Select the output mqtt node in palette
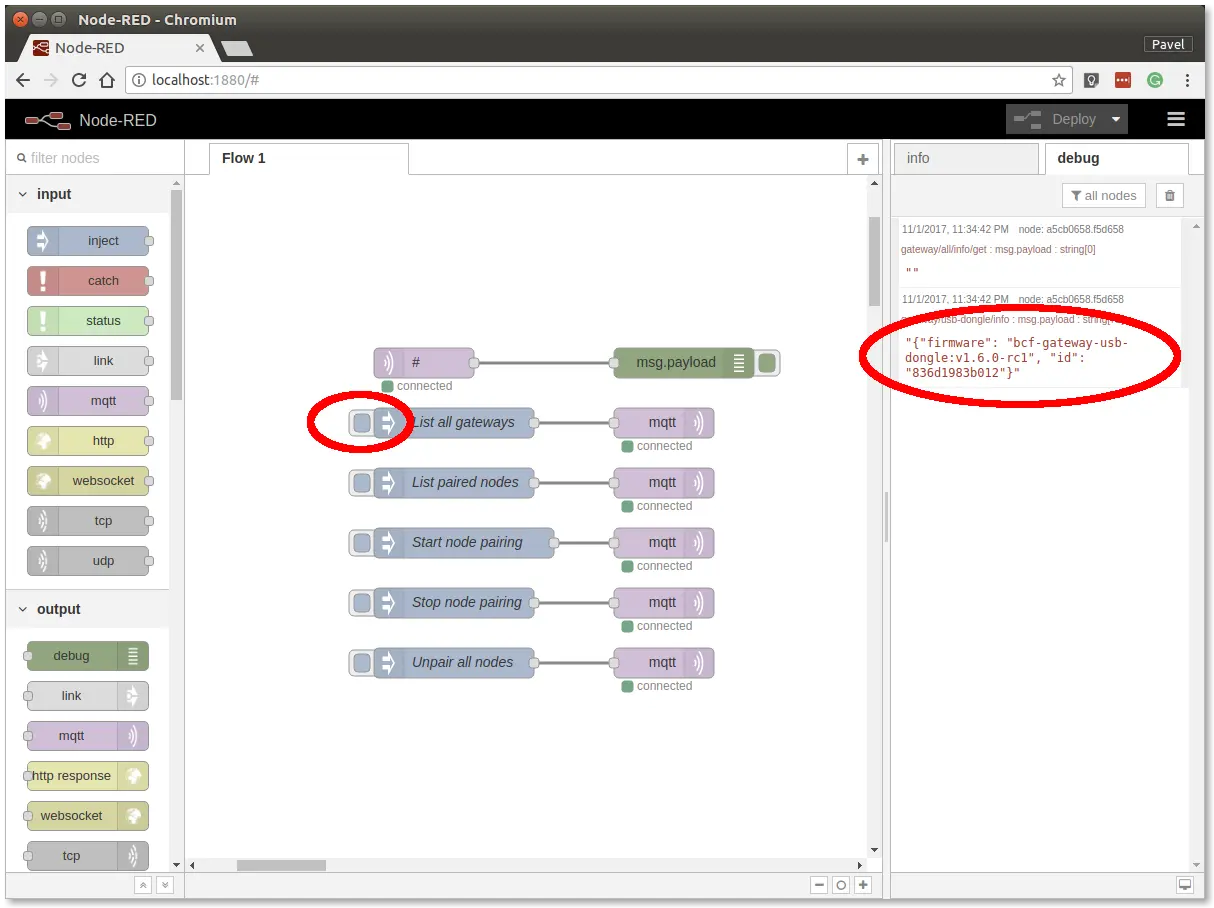 [x=88, y=736]
